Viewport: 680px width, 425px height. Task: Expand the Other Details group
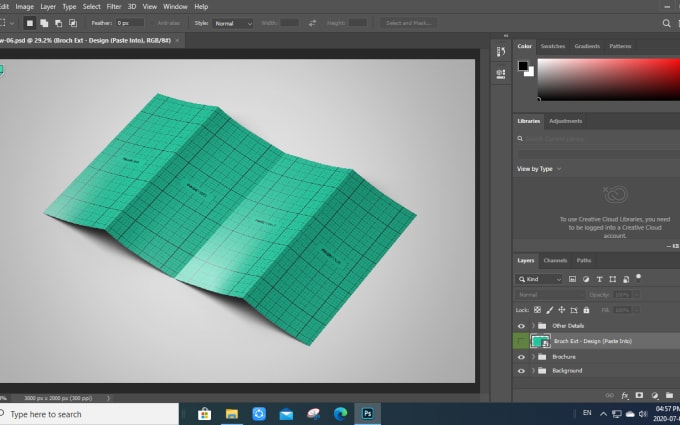pyautogui.click(x=533, y=326)
